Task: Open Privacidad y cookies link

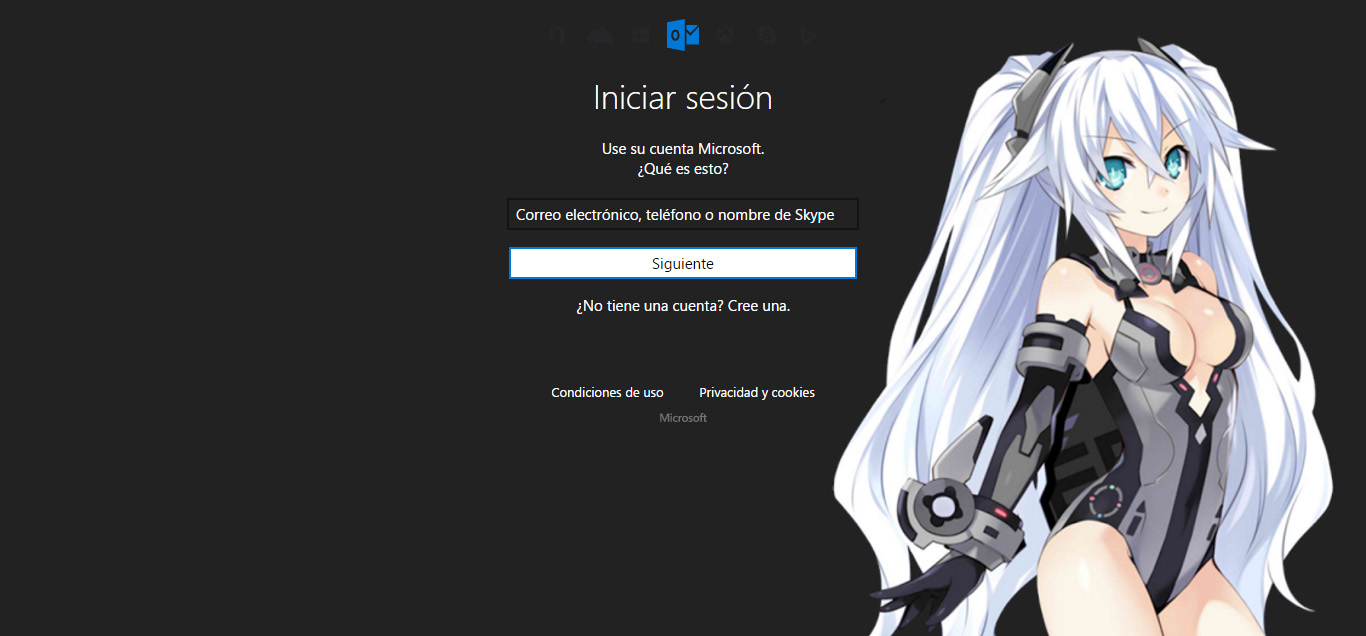Action: click(x=757, y=393)
